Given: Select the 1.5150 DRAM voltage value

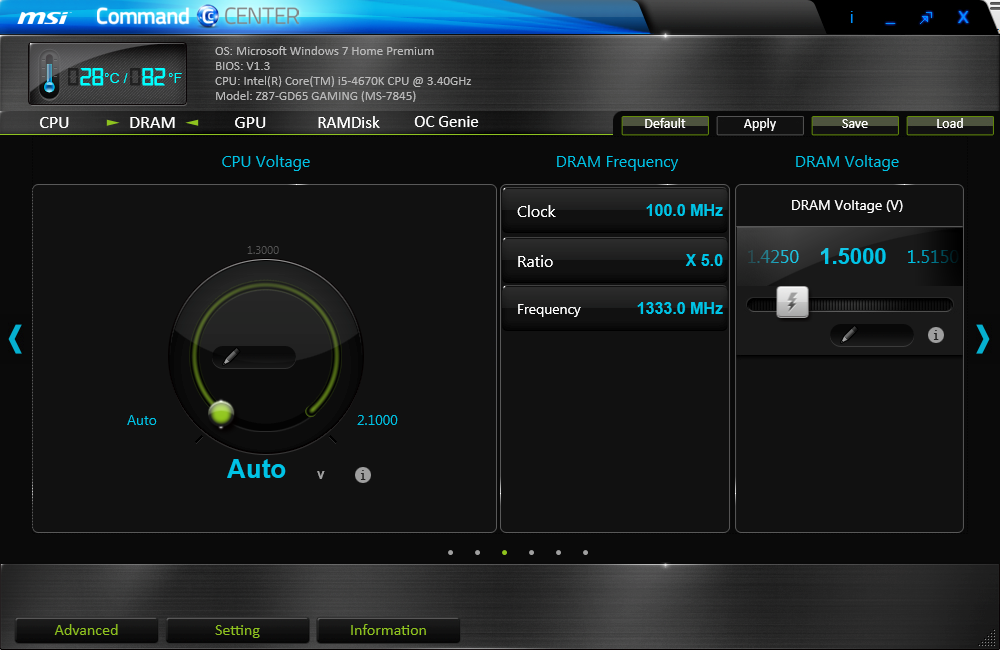Looking at the screenshot, I should point(932,257).
